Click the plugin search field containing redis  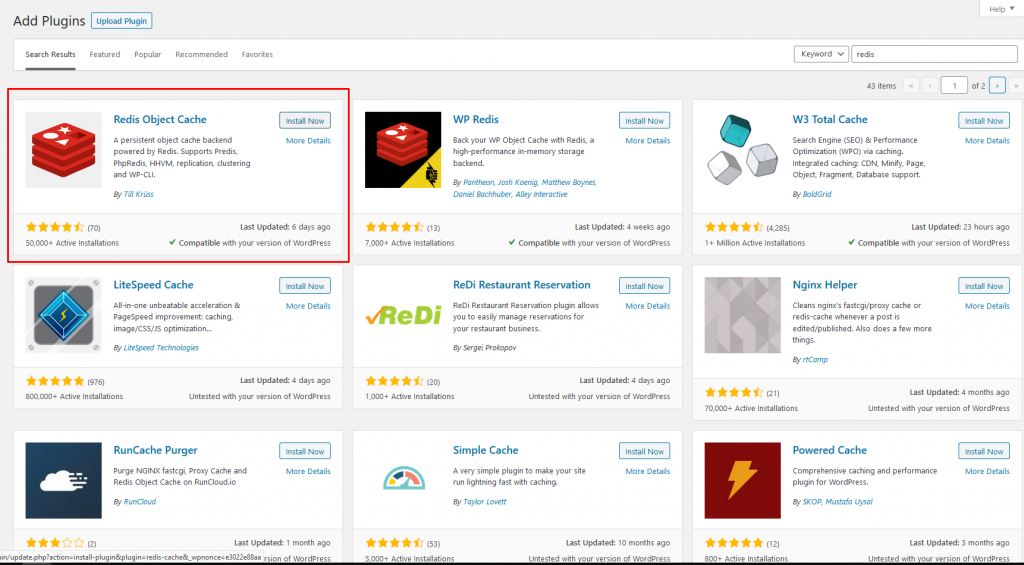pos(934,54)
